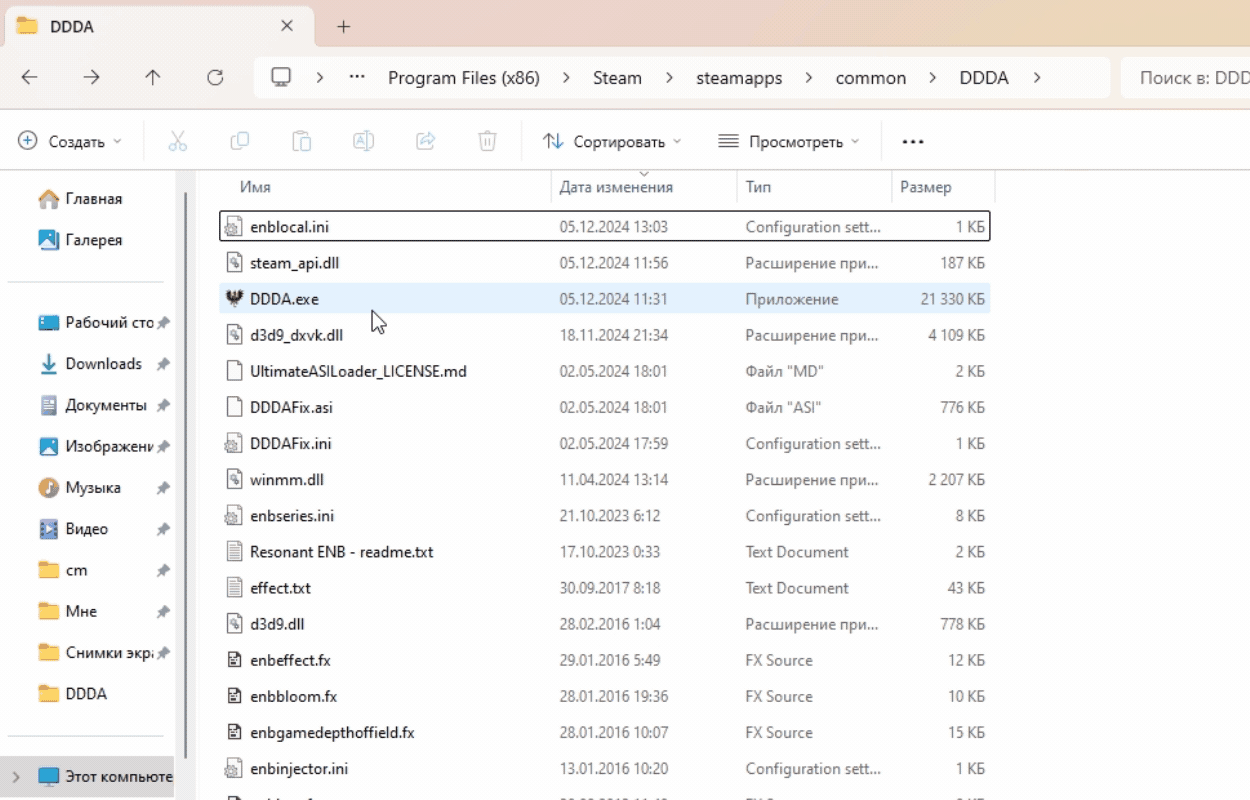The image size is (1250, 800).
Task: Go up one folder level
Action: tap(153, 78)
